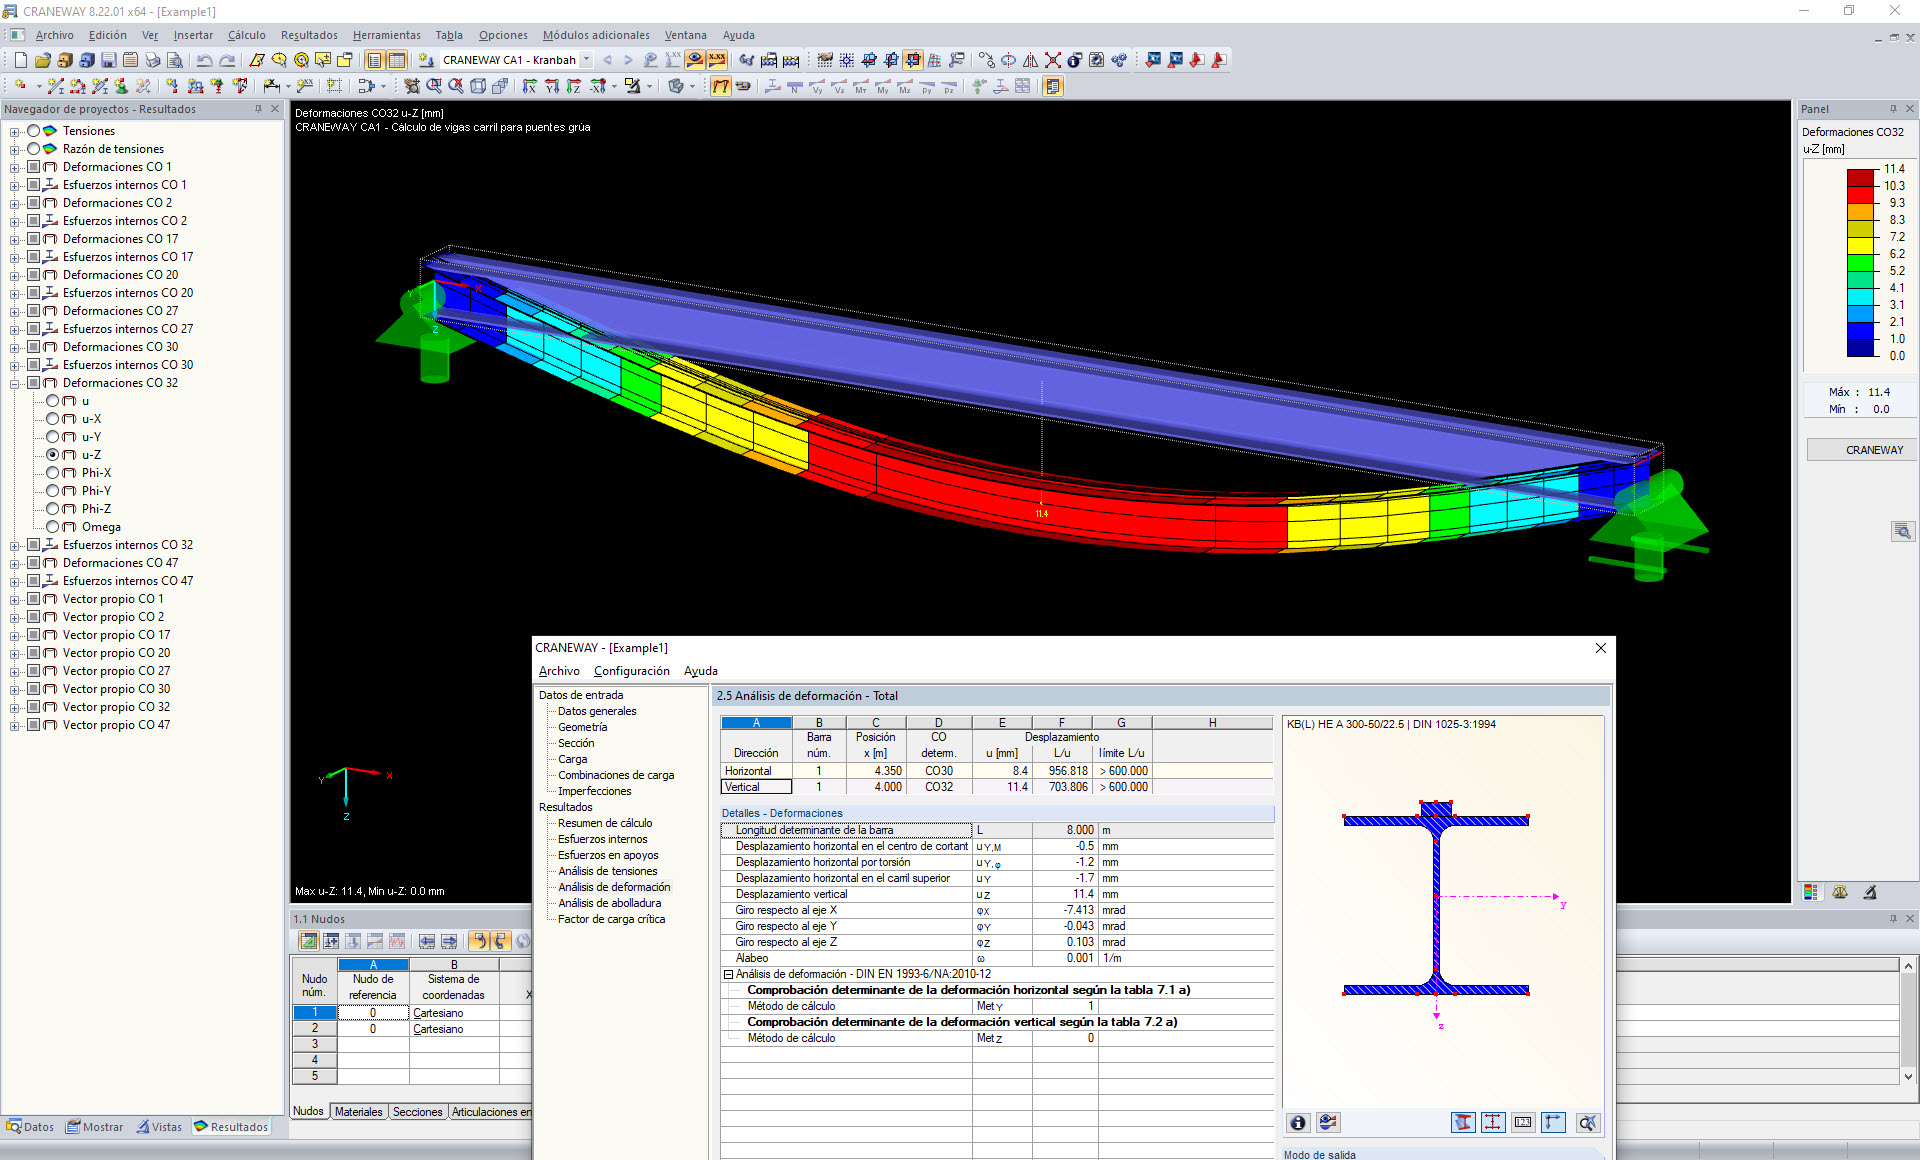Click the Print toolbar icon

tap(152, 60)
